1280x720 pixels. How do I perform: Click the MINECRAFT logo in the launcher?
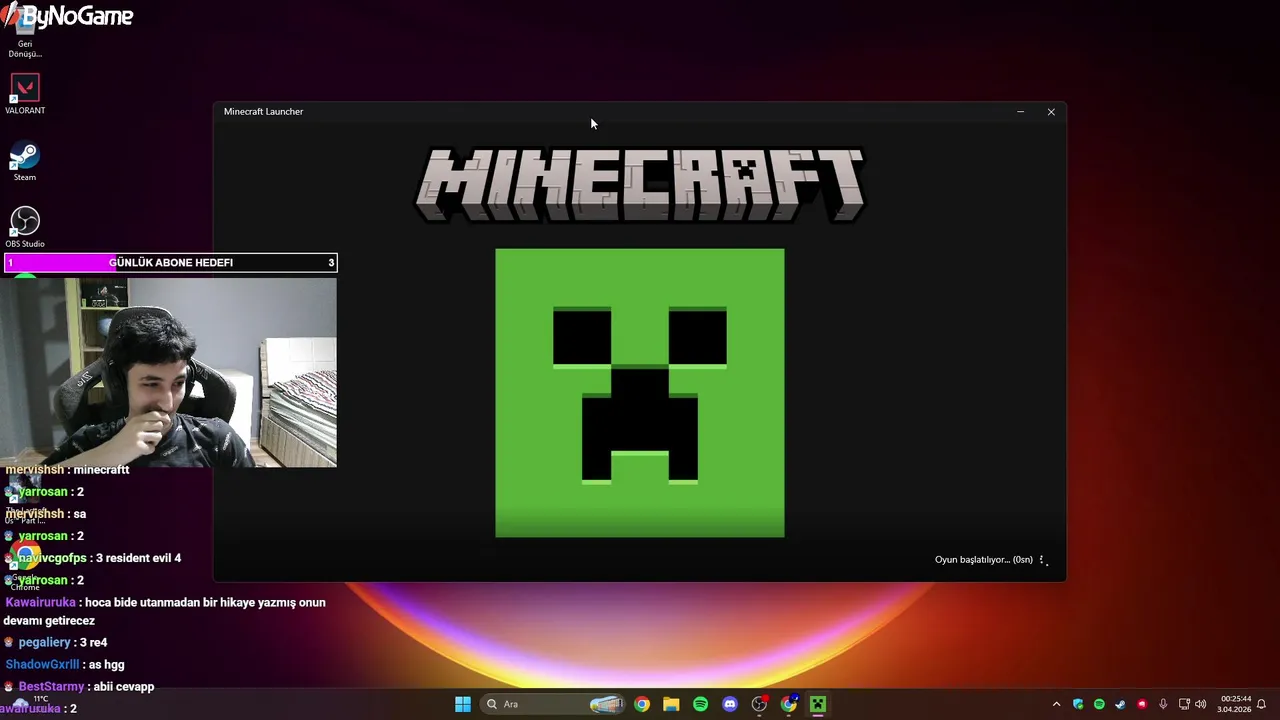[640, 185]
